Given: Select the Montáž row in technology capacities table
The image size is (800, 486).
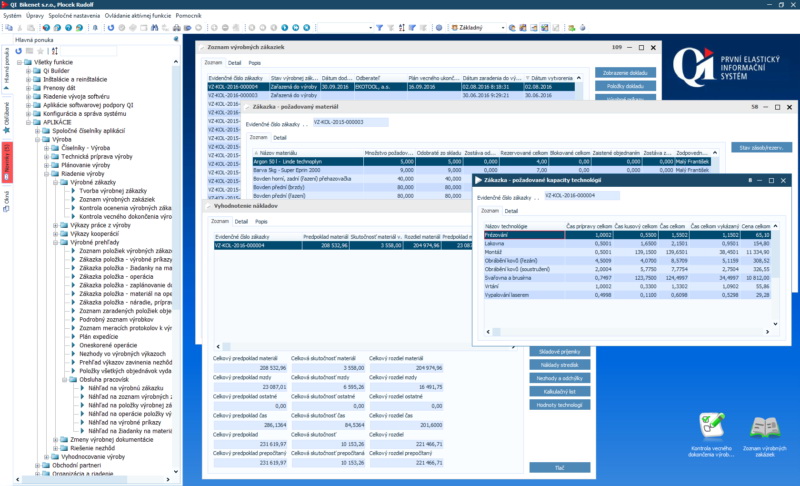Looking at the screenshot, I should pyautogui.click(x=627, y=252).
